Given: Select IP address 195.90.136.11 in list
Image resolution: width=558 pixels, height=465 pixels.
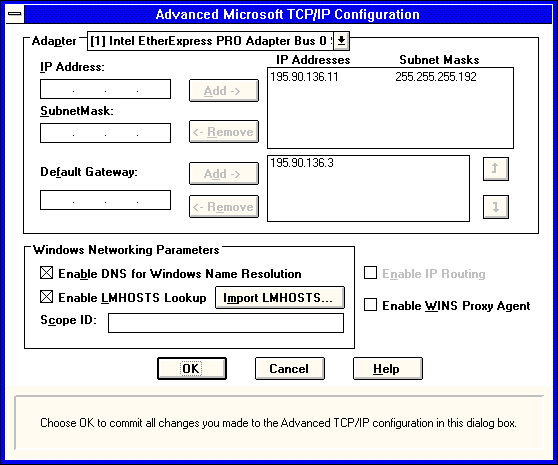Looking at the screenshot, I should point(304,77).
